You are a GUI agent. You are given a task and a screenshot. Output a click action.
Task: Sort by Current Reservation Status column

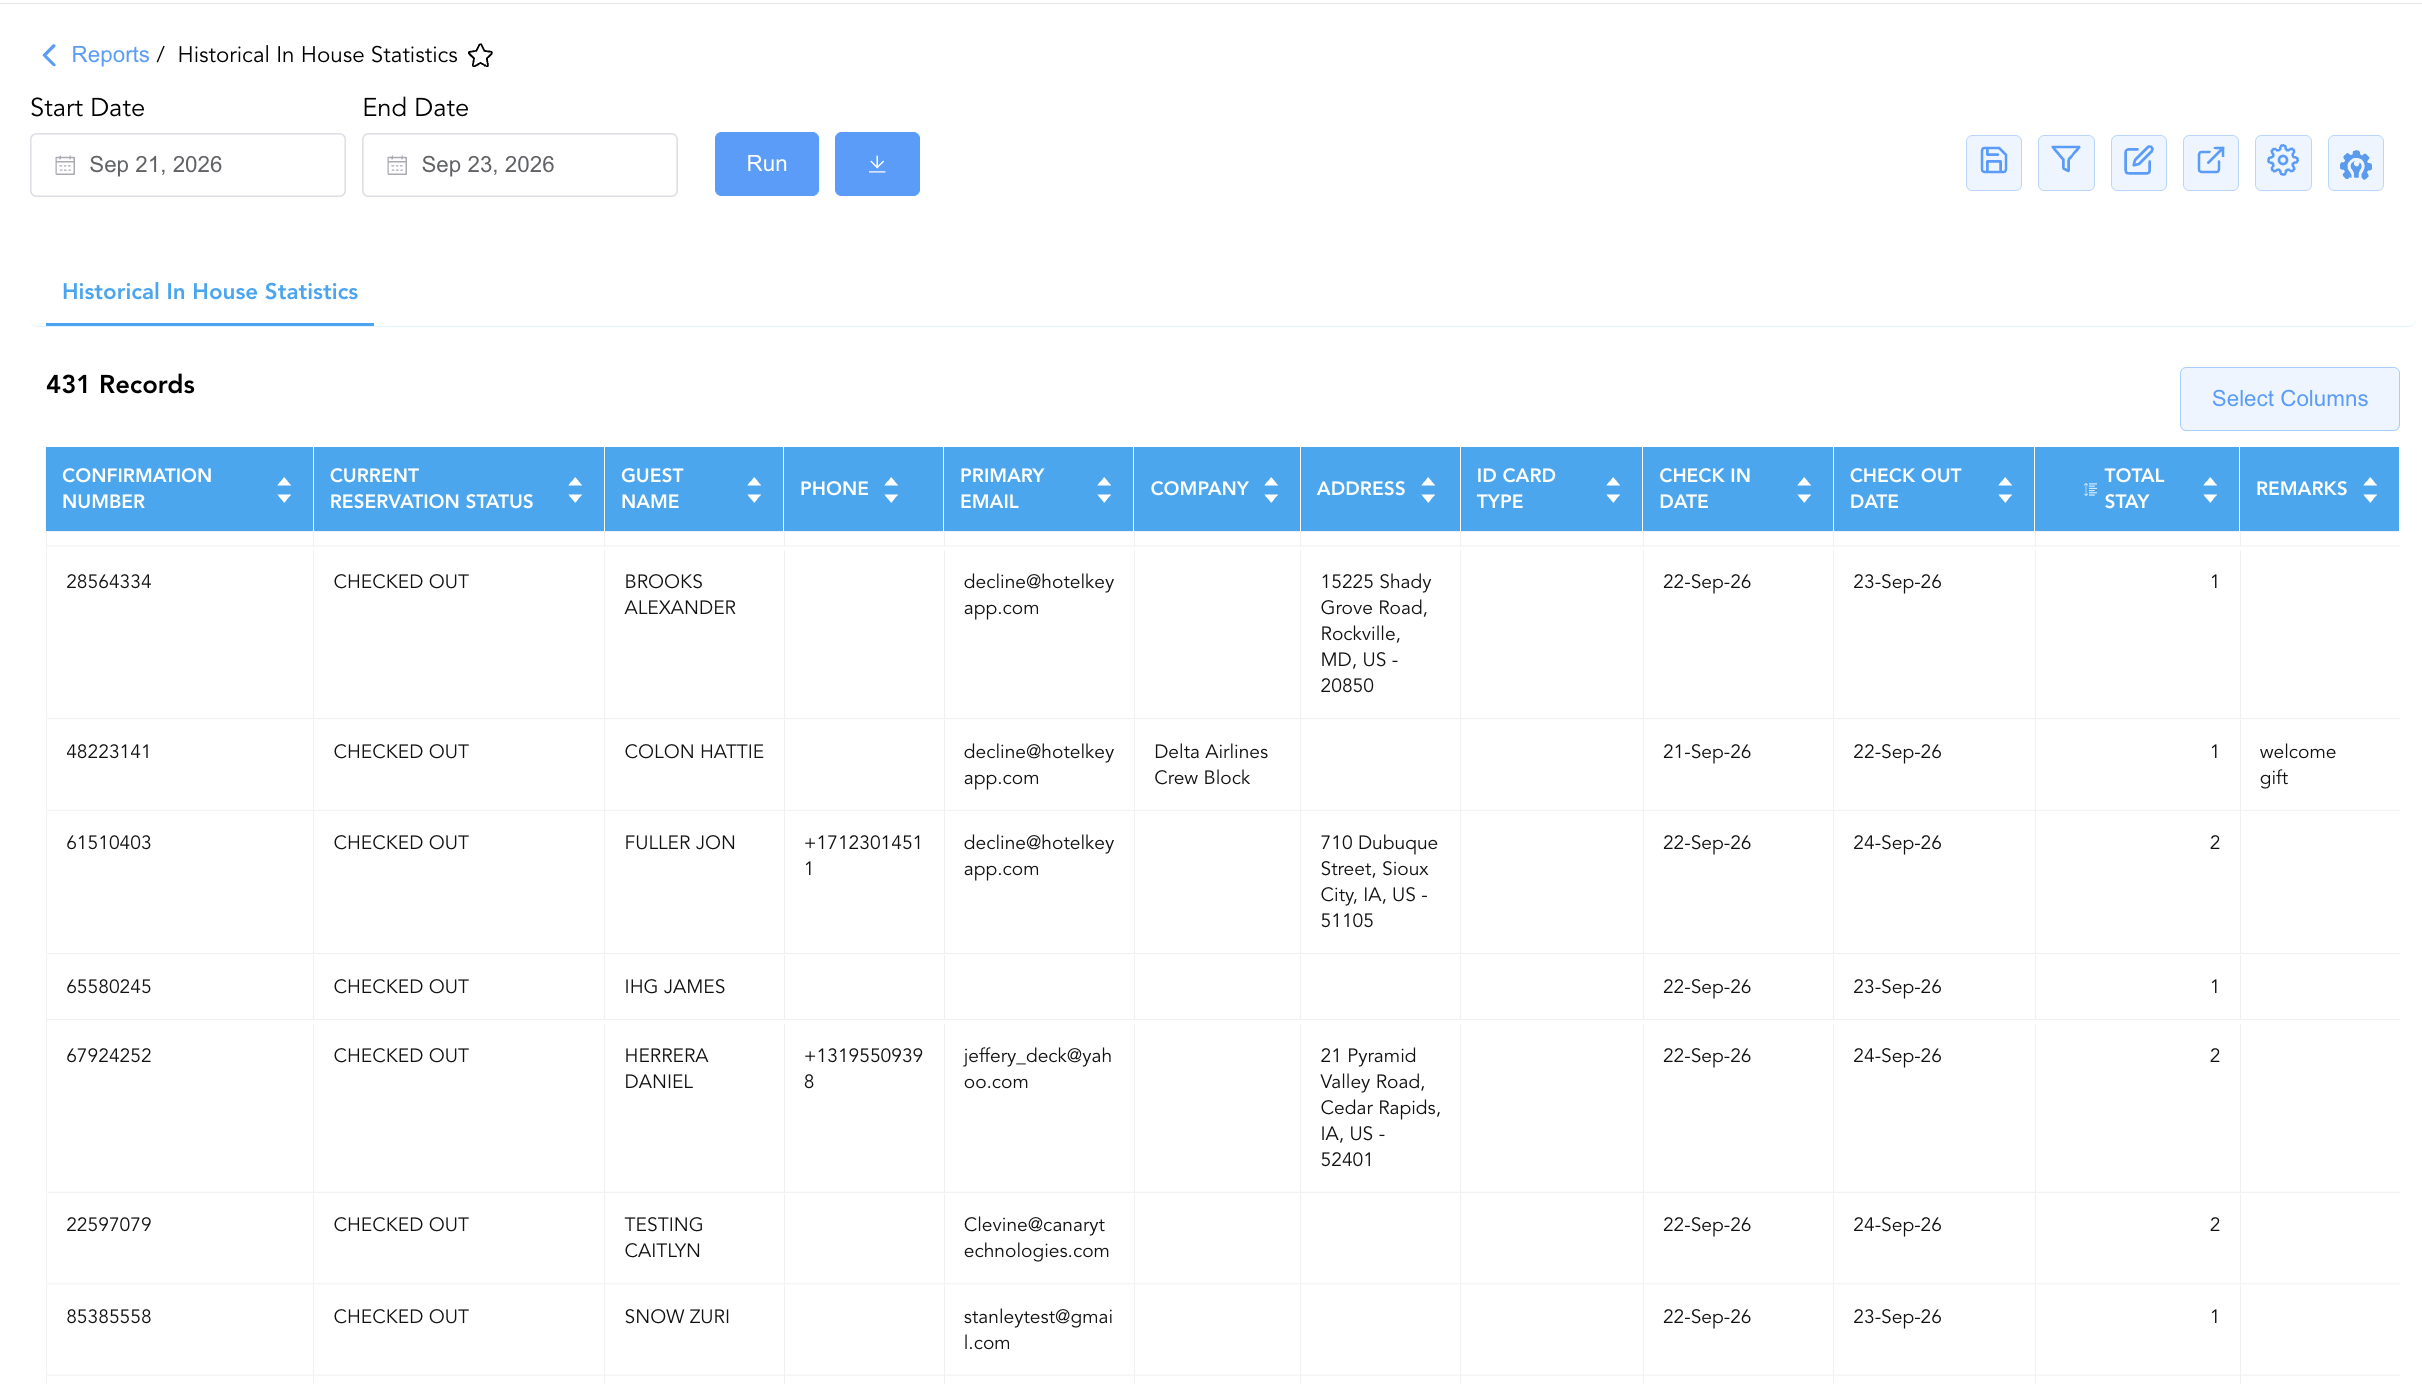pos(575,489)
